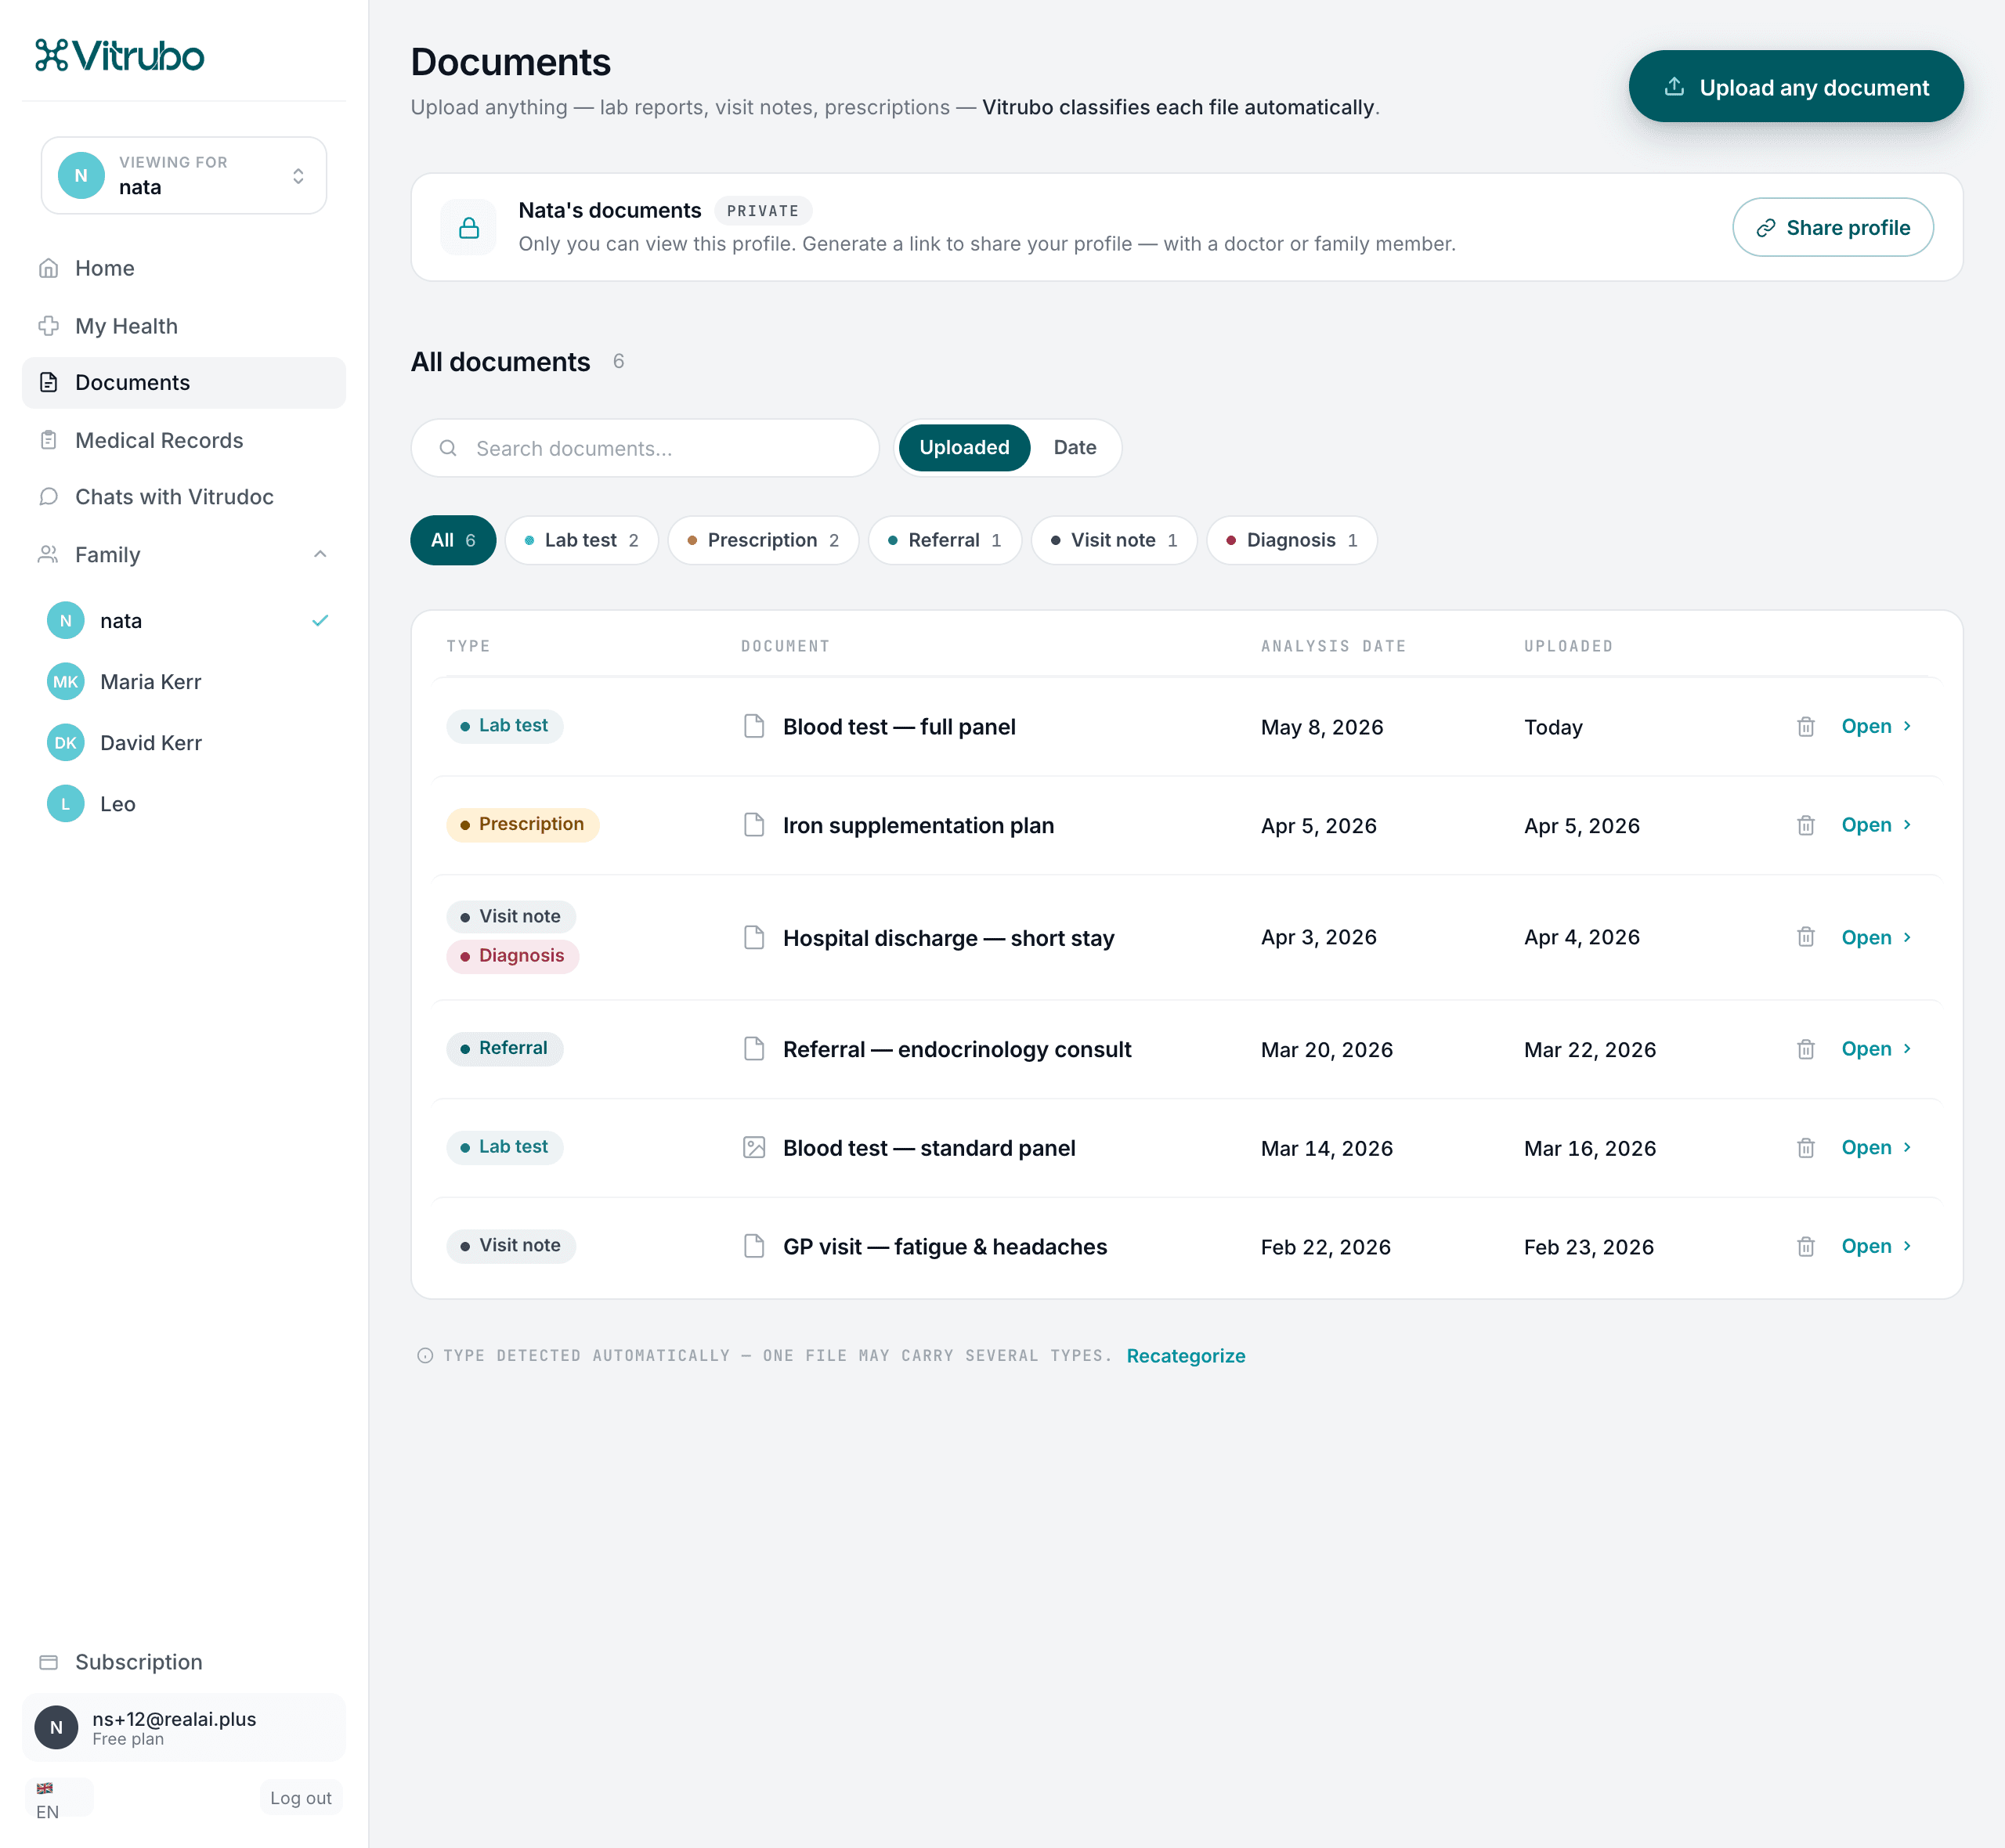Click trash icon for Referral endocrinology consult

[1805, 1049]
